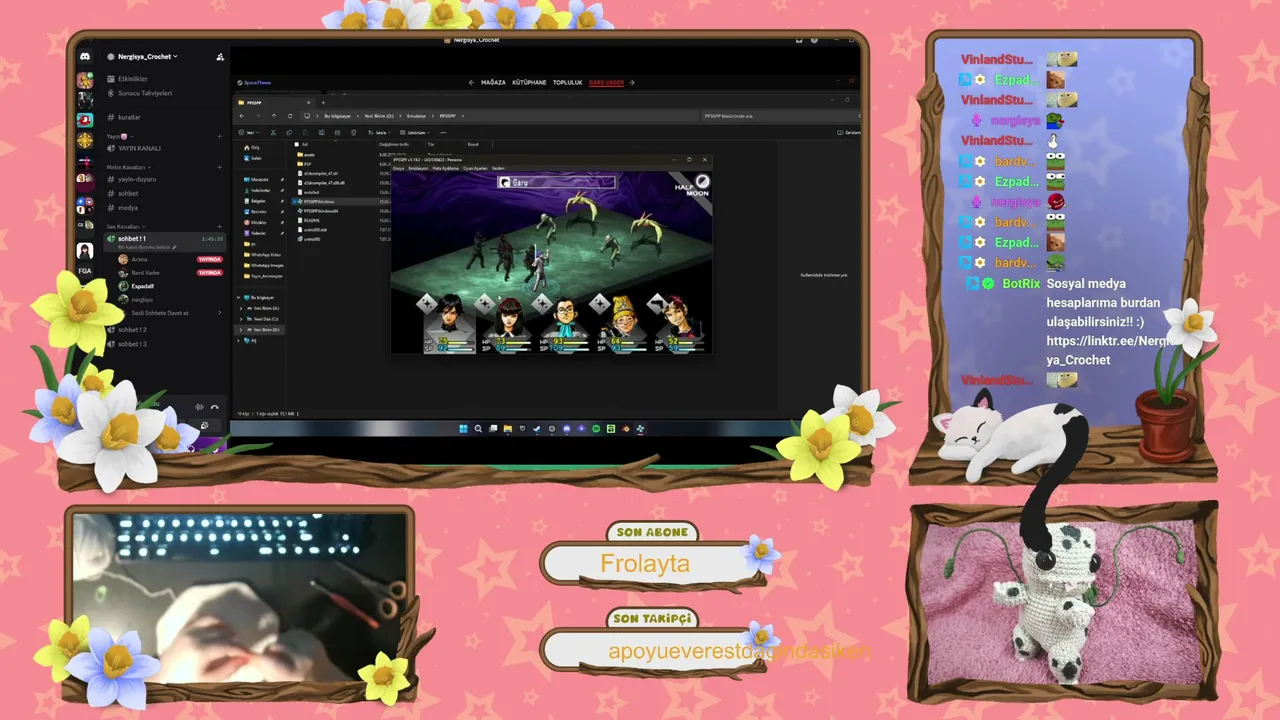1280x720 pixels.
Task: Click the invite members icon beside Nergisya_Crochet
Action: click(x=220, y=57)
